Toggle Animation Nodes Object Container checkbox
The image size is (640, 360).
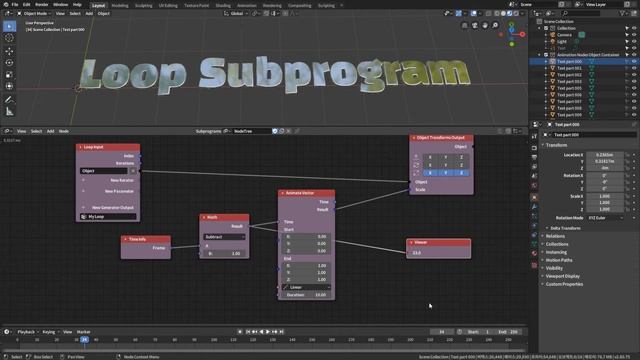(546, 55)
